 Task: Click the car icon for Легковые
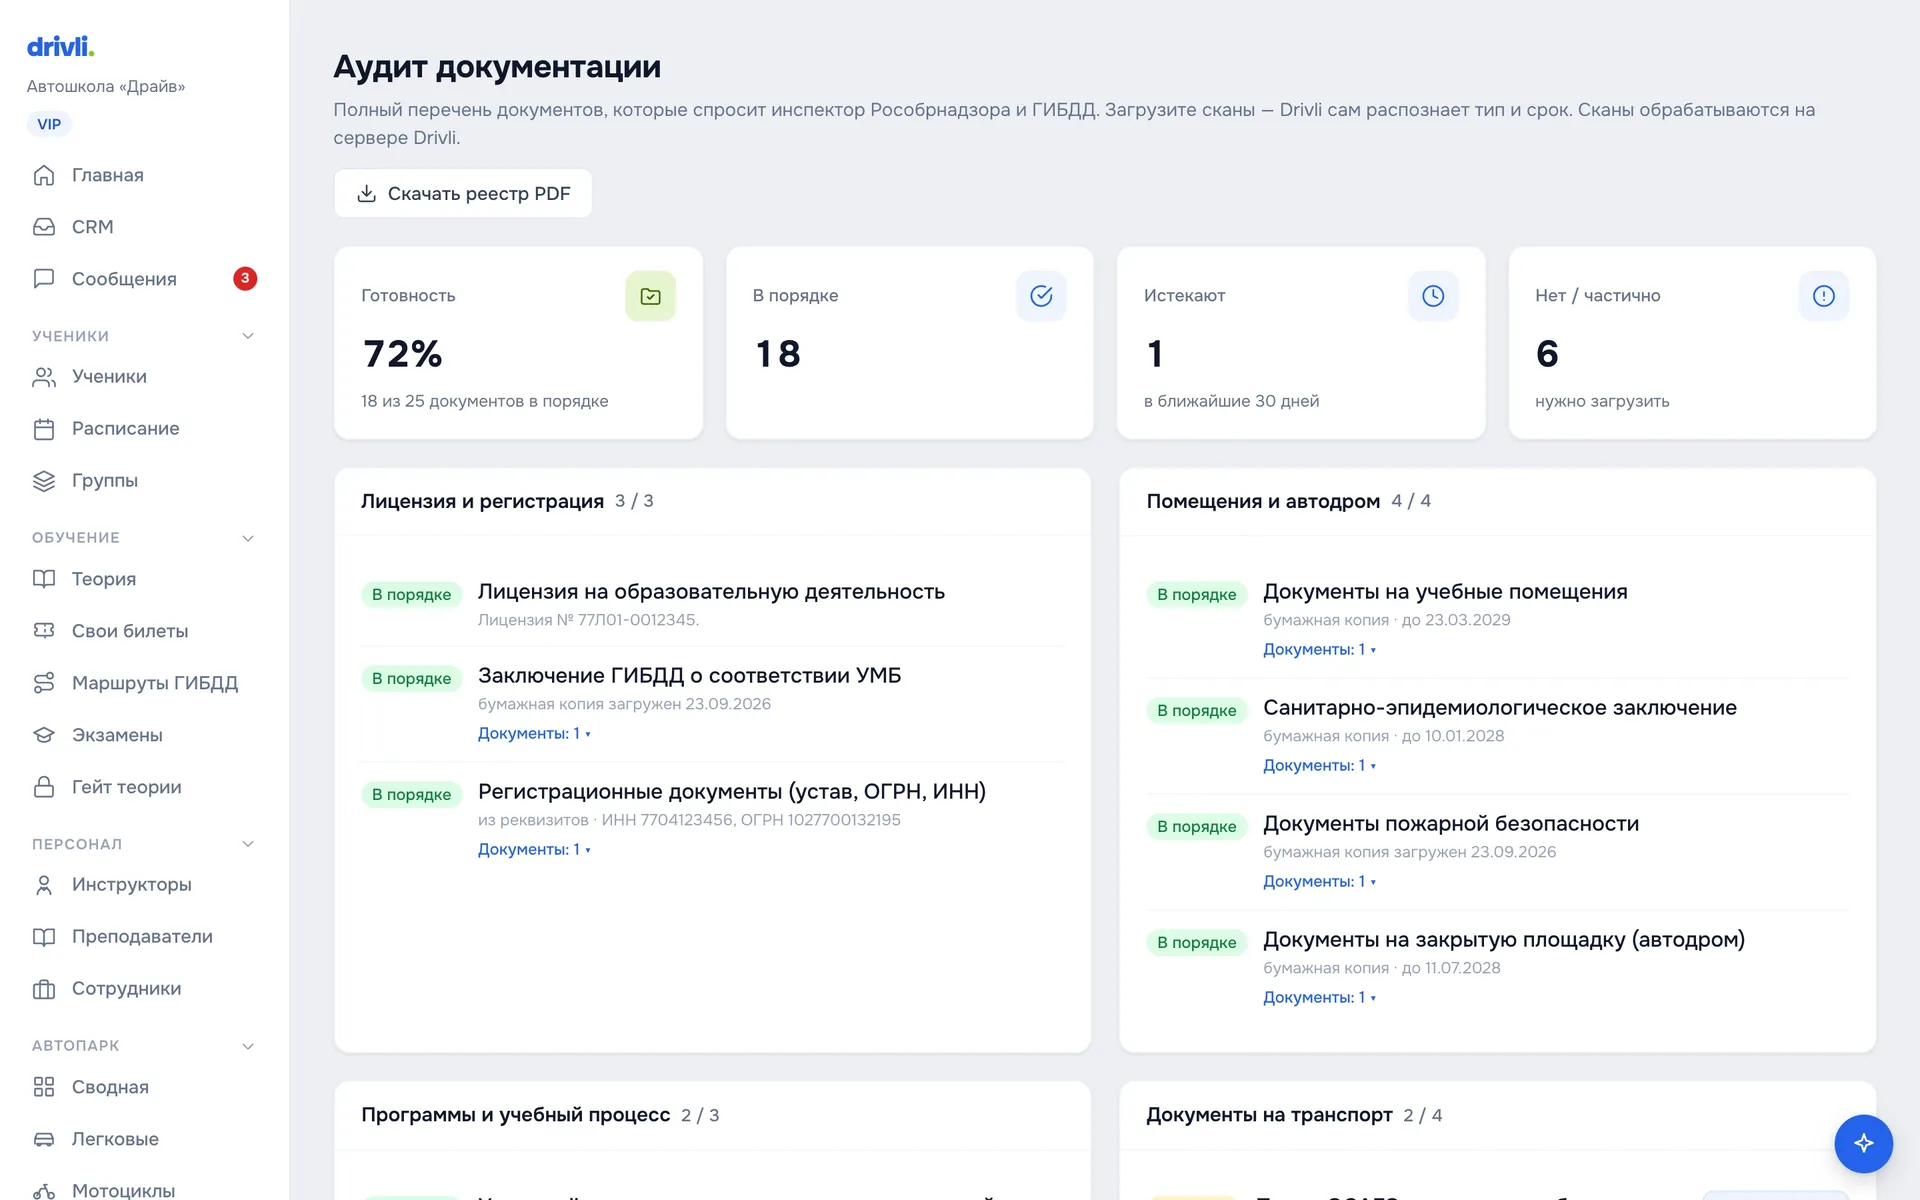click(44, 1139)
